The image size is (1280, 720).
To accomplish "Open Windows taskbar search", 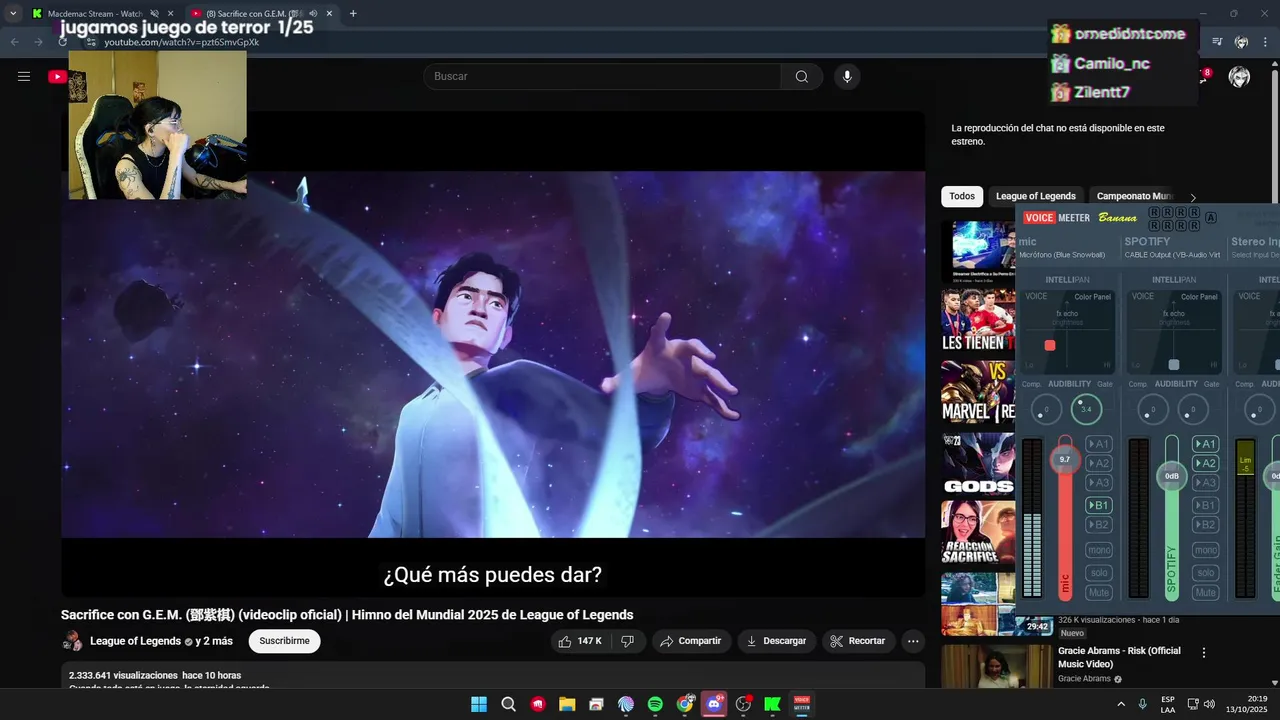I will [x=508, y=704].
